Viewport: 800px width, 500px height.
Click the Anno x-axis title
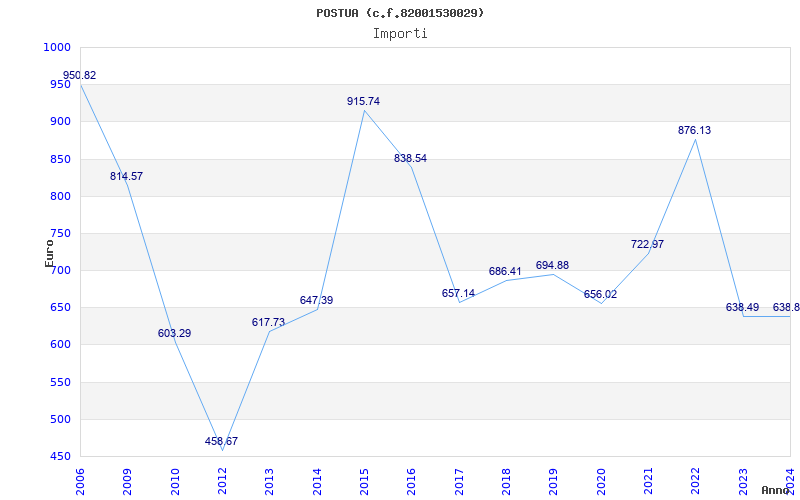pyautogui.click(x=776, y=491)
